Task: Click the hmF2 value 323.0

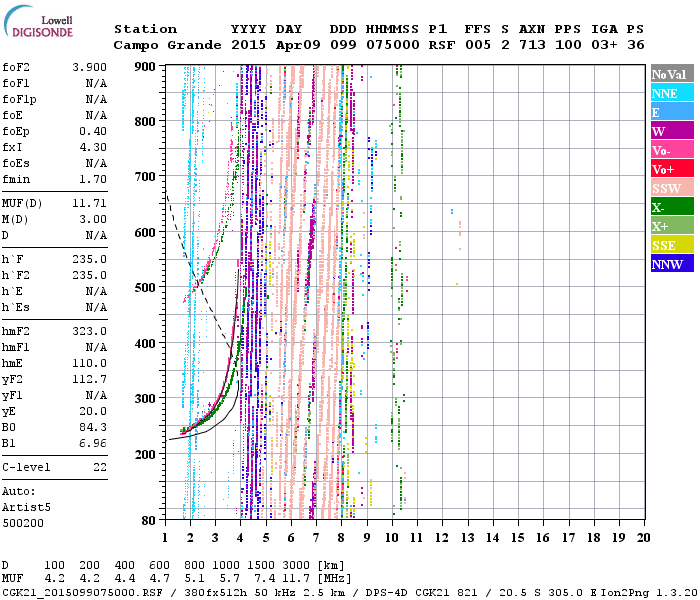Action: tap(89, 332)
